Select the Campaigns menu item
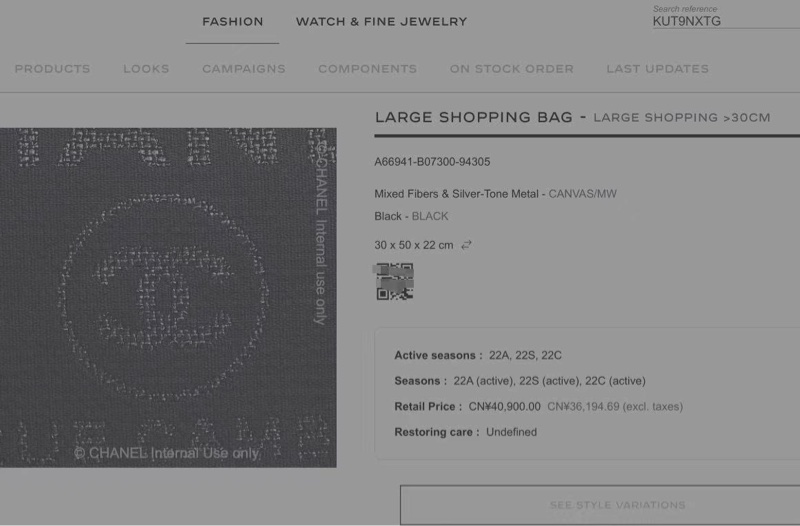The image size is (800, 526). pyautogui.click(x=244, y=69)
